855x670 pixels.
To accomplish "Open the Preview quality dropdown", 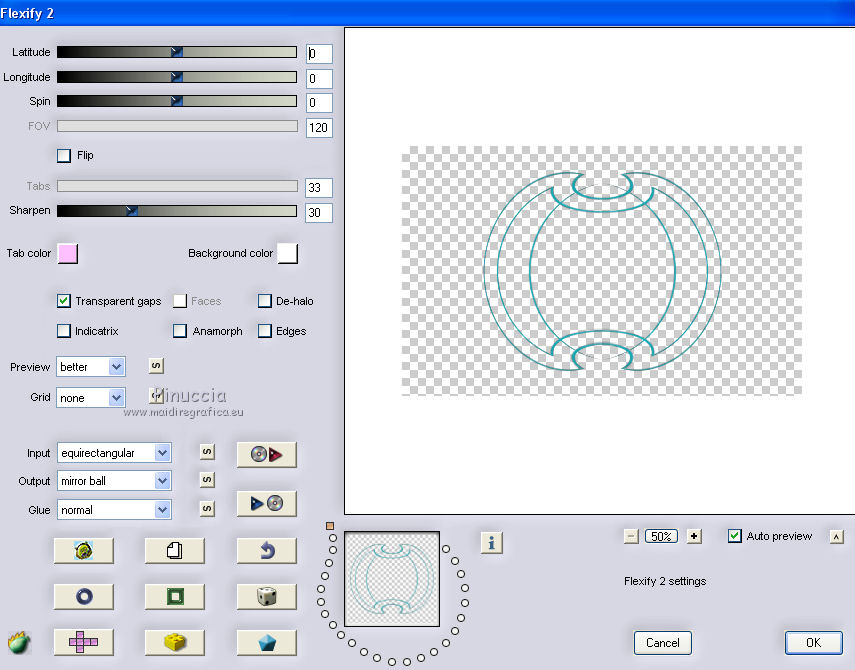I will (91, 367).
